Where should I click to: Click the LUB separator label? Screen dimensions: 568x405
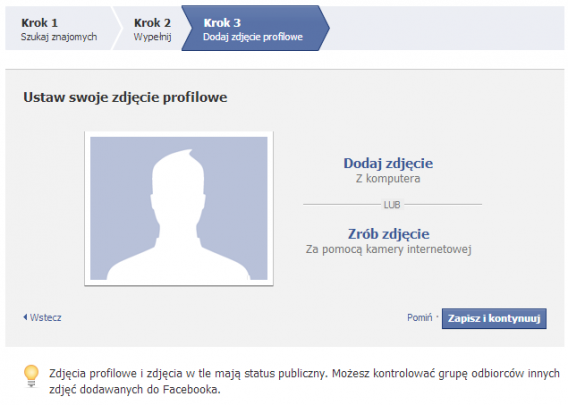point(392,205)
